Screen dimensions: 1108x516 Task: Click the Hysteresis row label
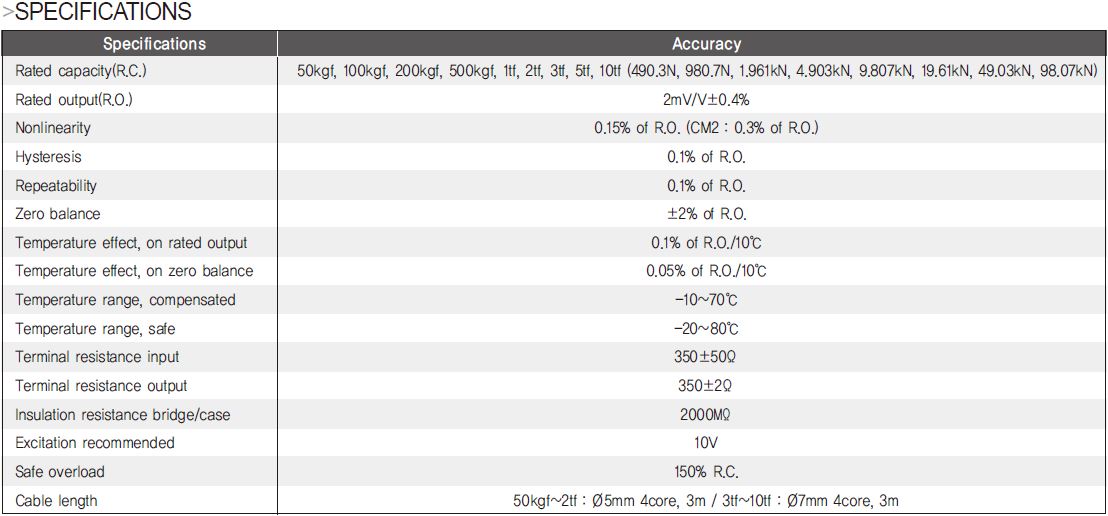pos(48,157)
